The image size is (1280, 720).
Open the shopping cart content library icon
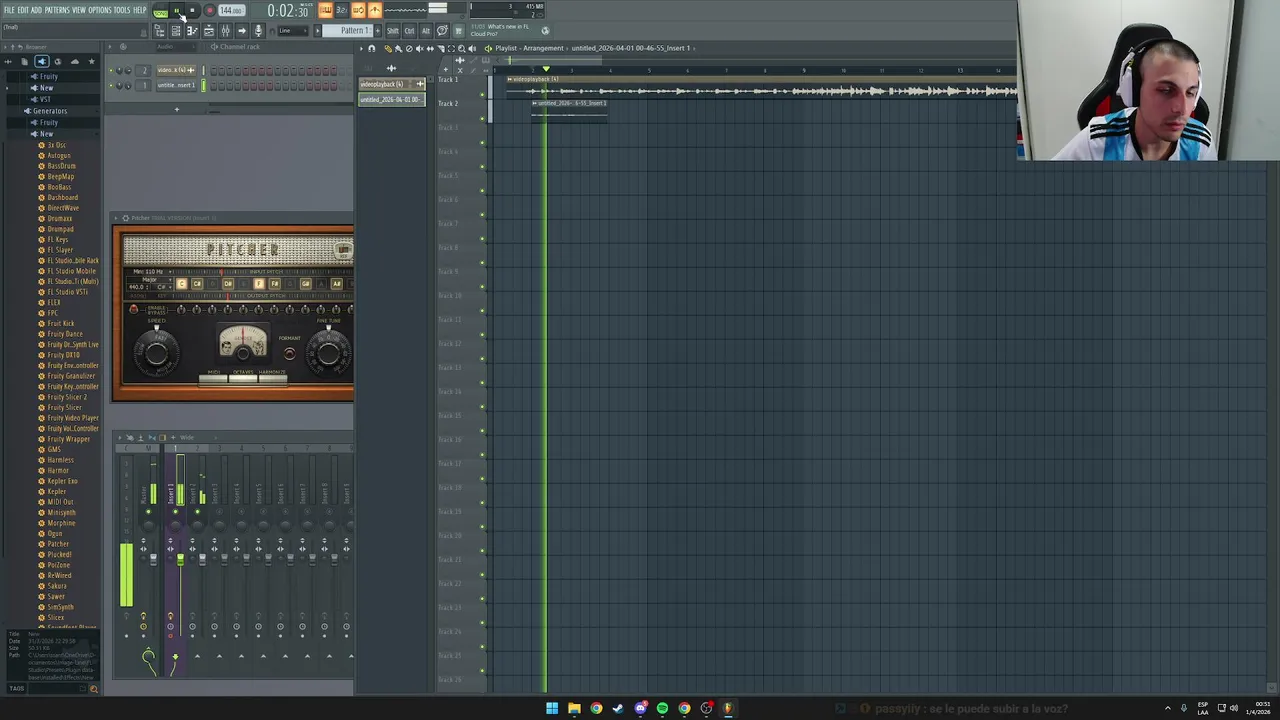pyautogui.click(x=458, y=31)
